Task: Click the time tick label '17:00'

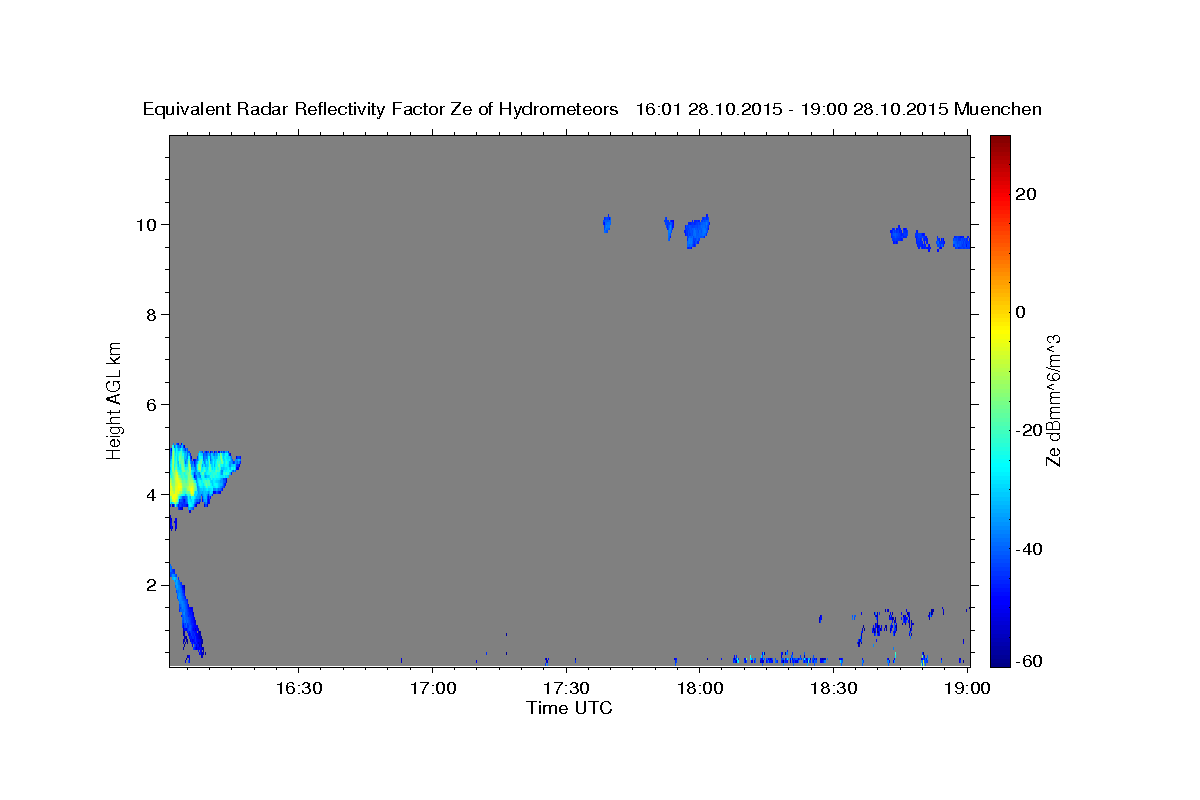Action: (433, 688)
